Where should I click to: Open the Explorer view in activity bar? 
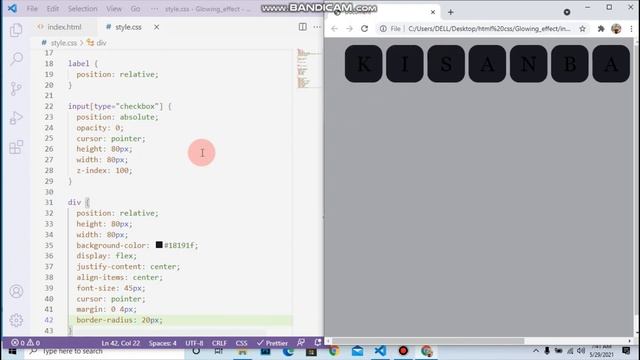pos(16,30)
